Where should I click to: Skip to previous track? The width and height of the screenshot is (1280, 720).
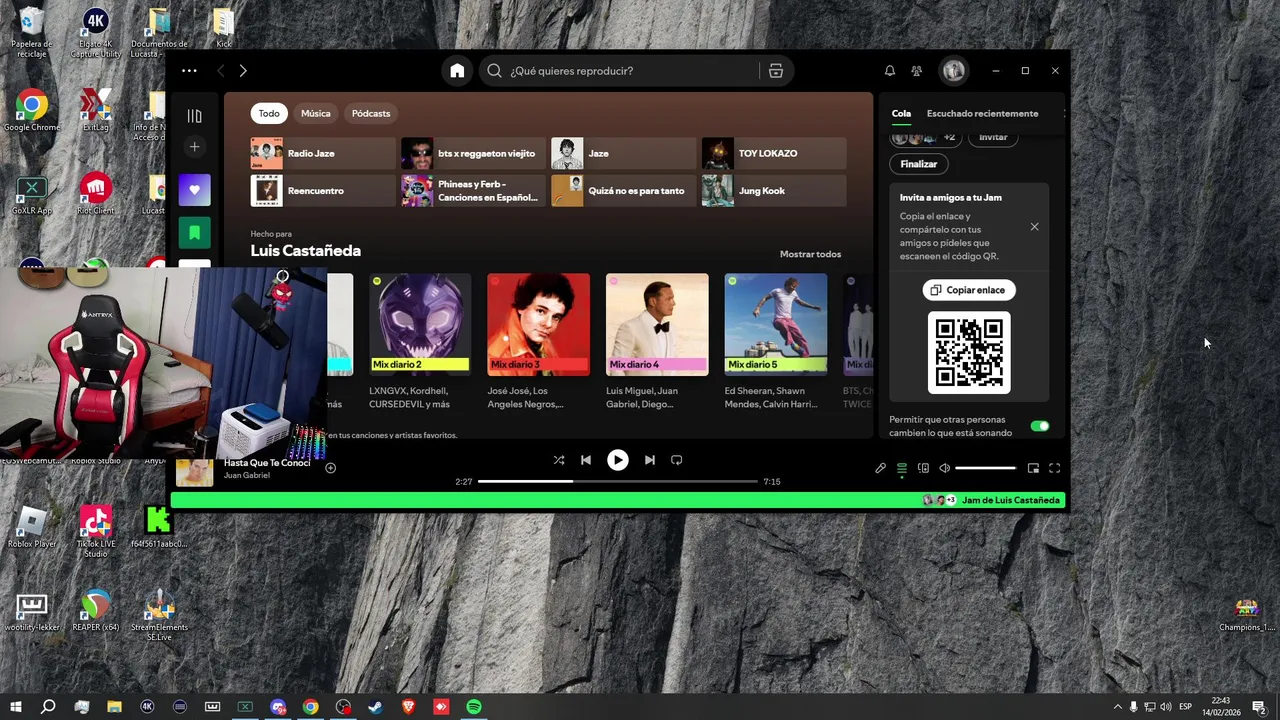click(586, 460)
